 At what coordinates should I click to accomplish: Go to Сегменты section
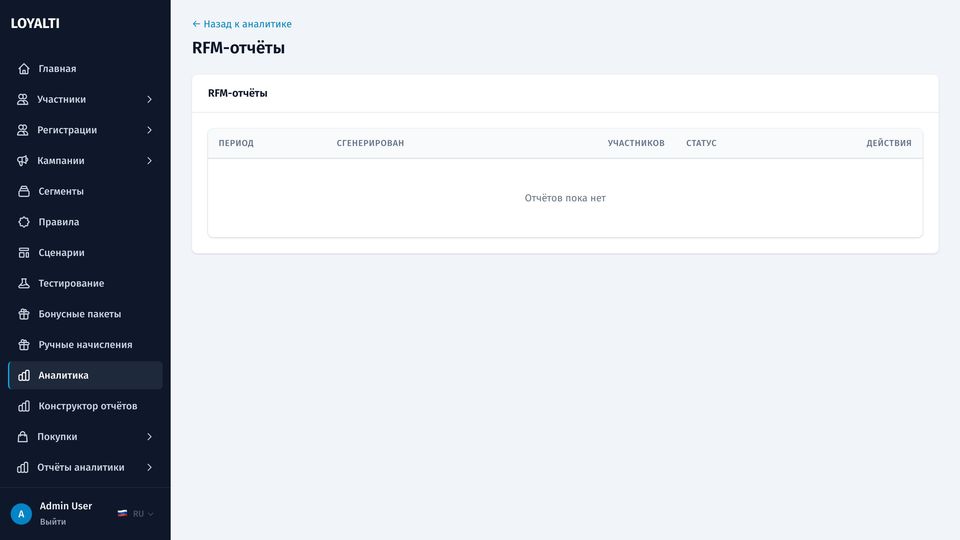click(x=85, y=191)
